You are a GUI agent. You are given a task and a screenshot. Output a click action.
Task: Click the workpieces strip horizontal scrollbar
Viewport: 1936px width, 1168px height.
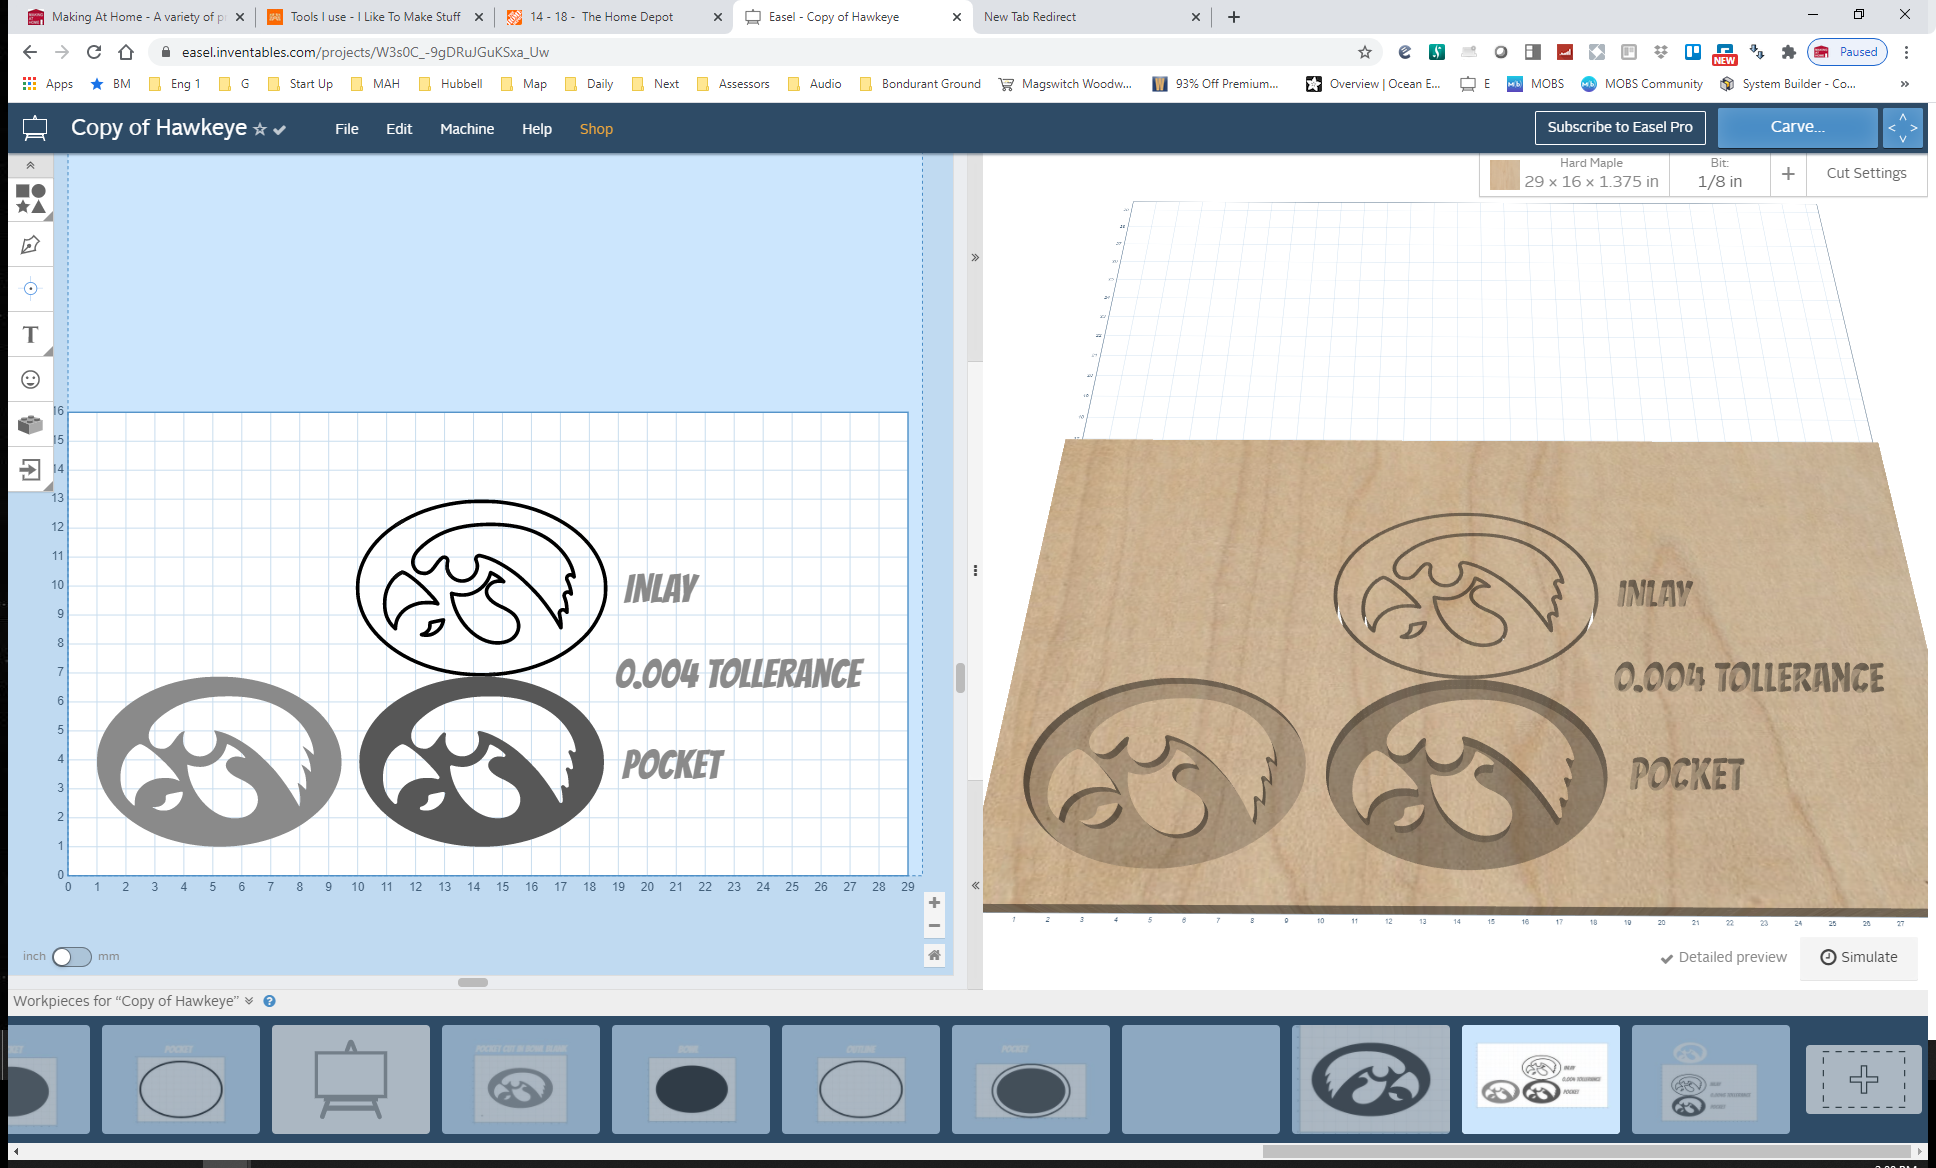[1585, 1151]
